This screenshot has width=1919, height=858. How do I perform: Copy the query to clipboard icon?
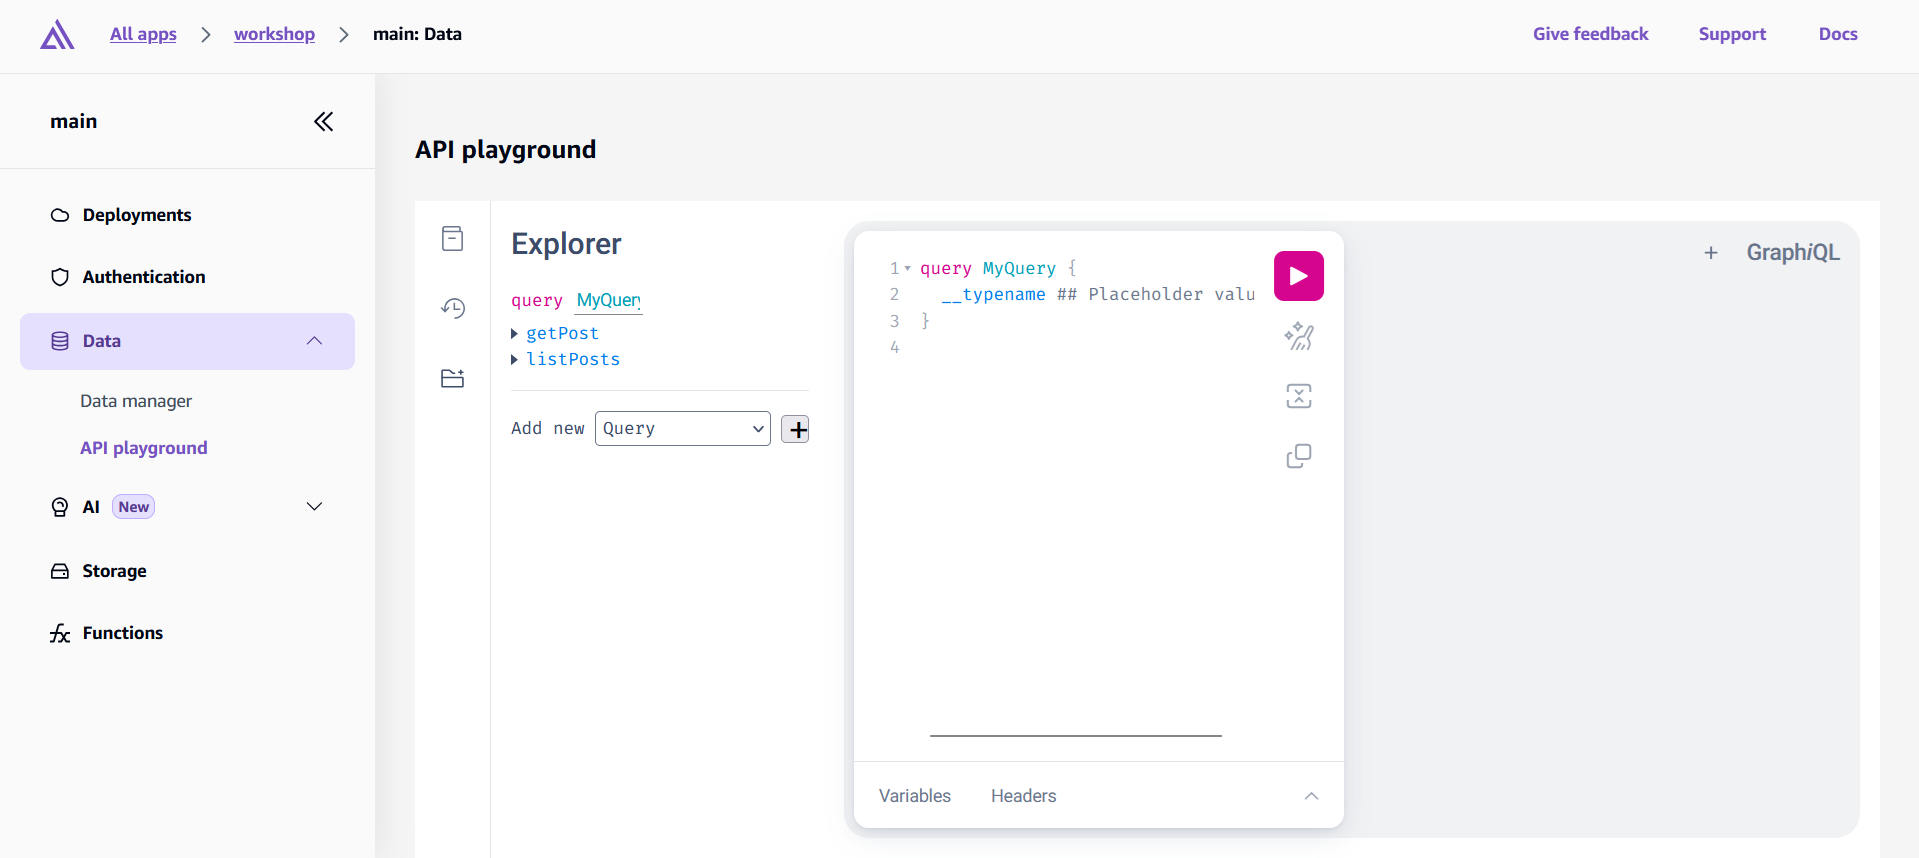point(1299,456)
